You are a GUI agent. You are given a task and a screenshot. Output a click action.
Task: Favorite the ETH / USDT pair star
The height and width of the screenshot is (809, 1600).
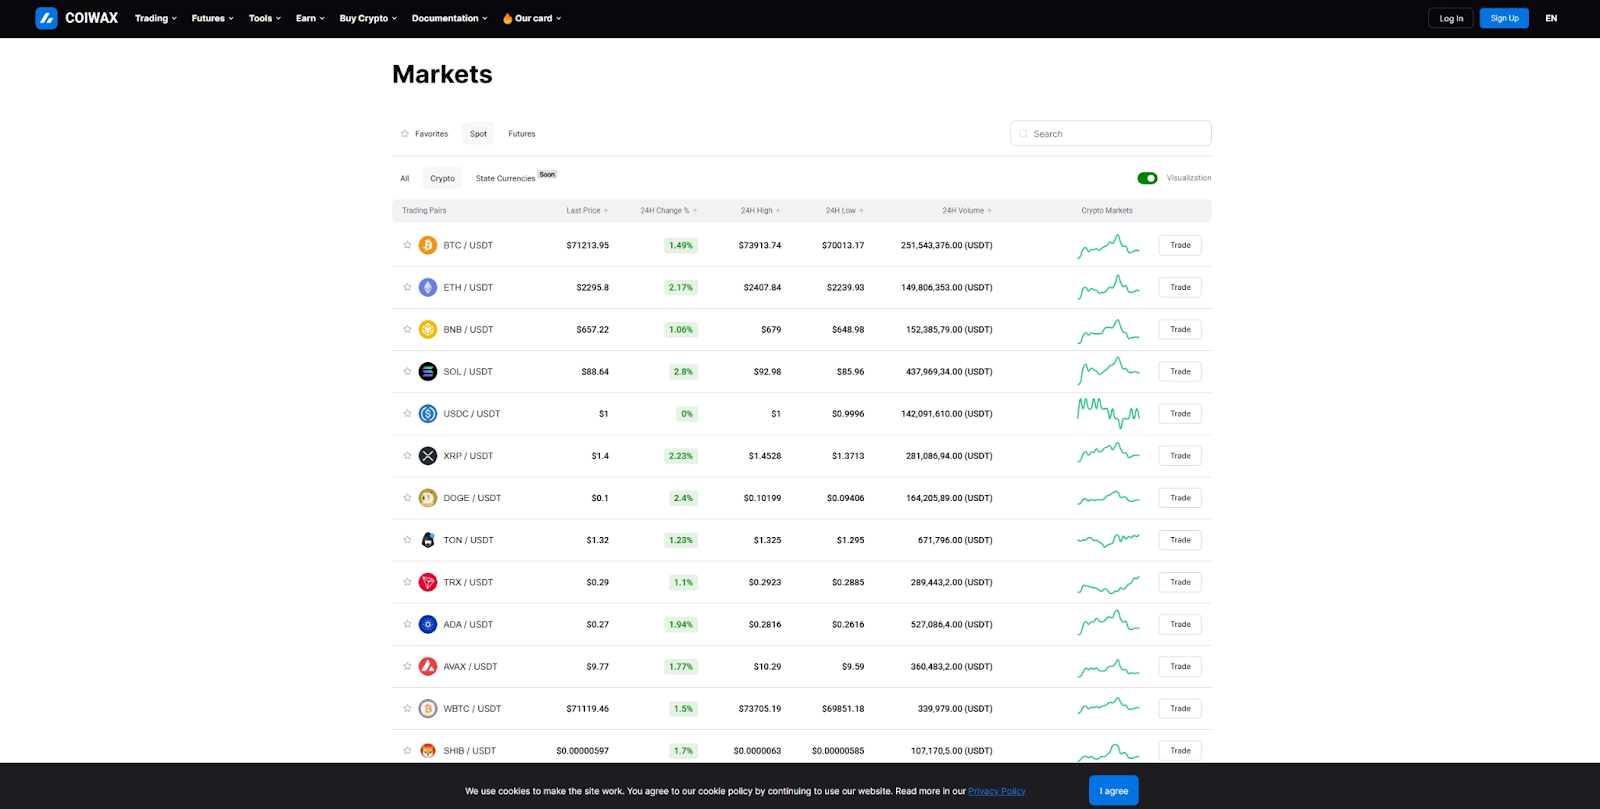pyautogui.click(x=407, y=287)
